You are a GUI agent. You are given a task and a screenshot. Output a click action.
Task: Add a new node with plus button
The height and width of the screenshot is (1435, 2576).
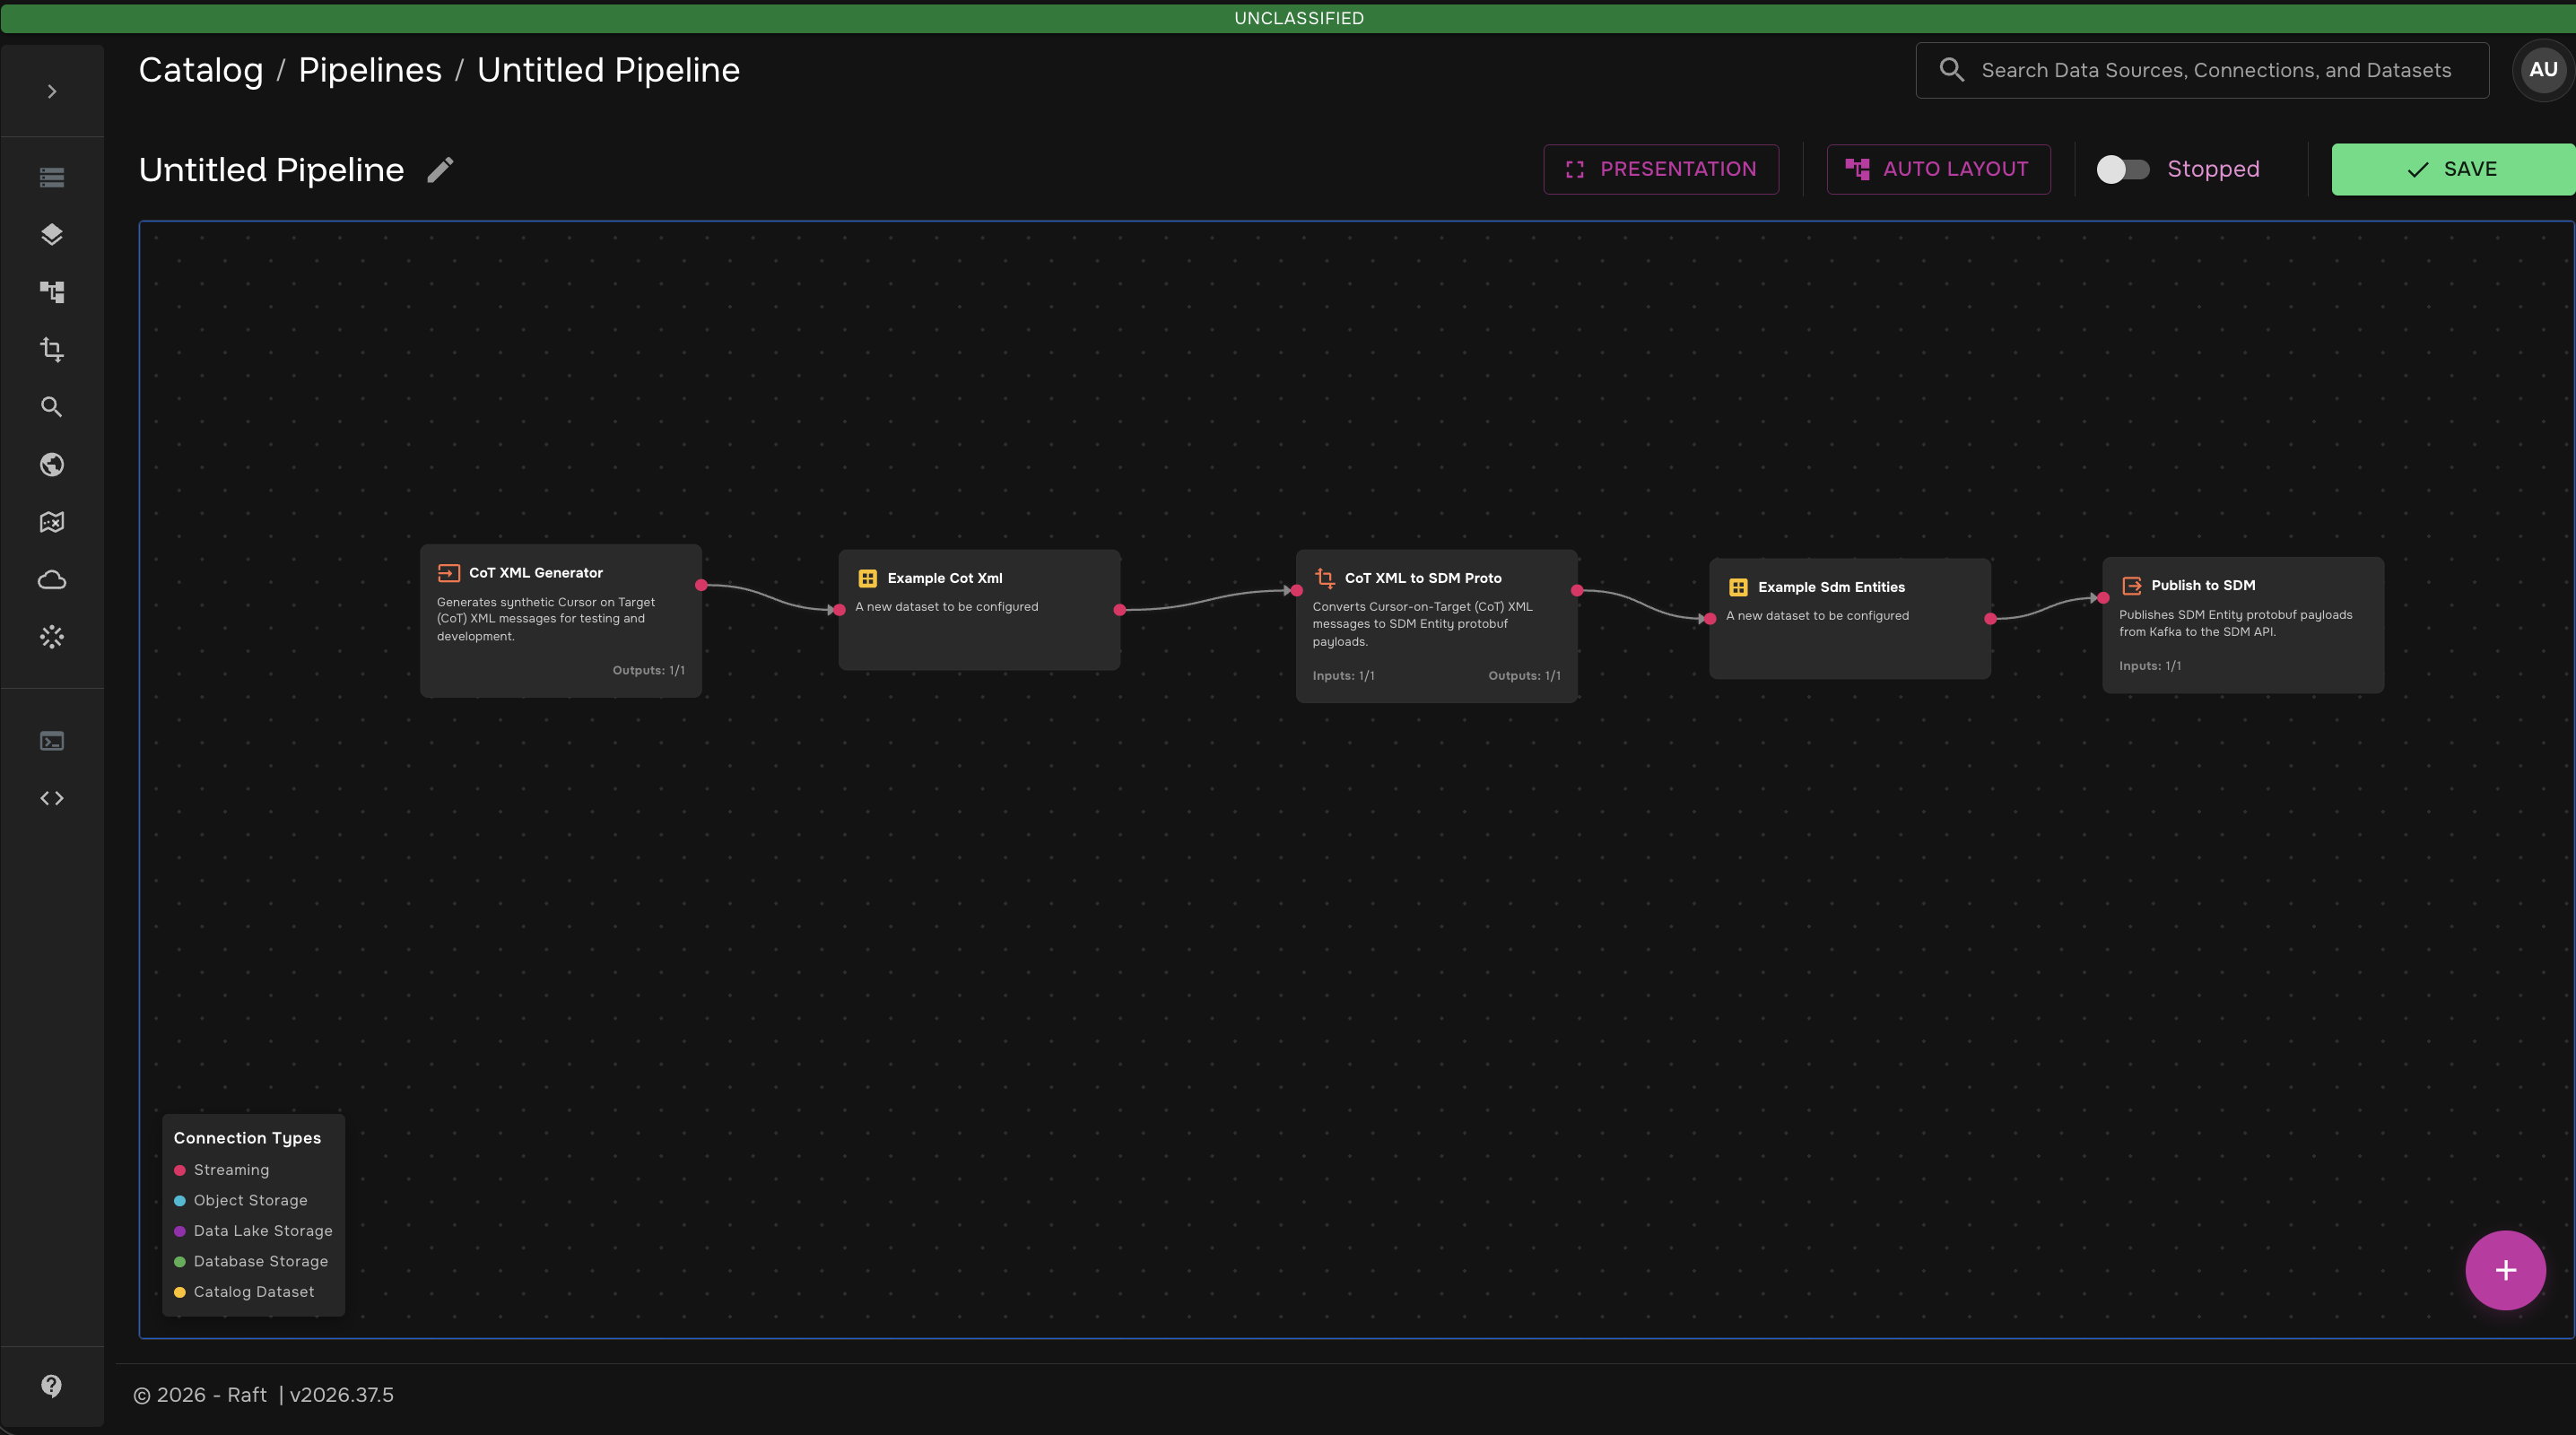coord(2505,1270)
